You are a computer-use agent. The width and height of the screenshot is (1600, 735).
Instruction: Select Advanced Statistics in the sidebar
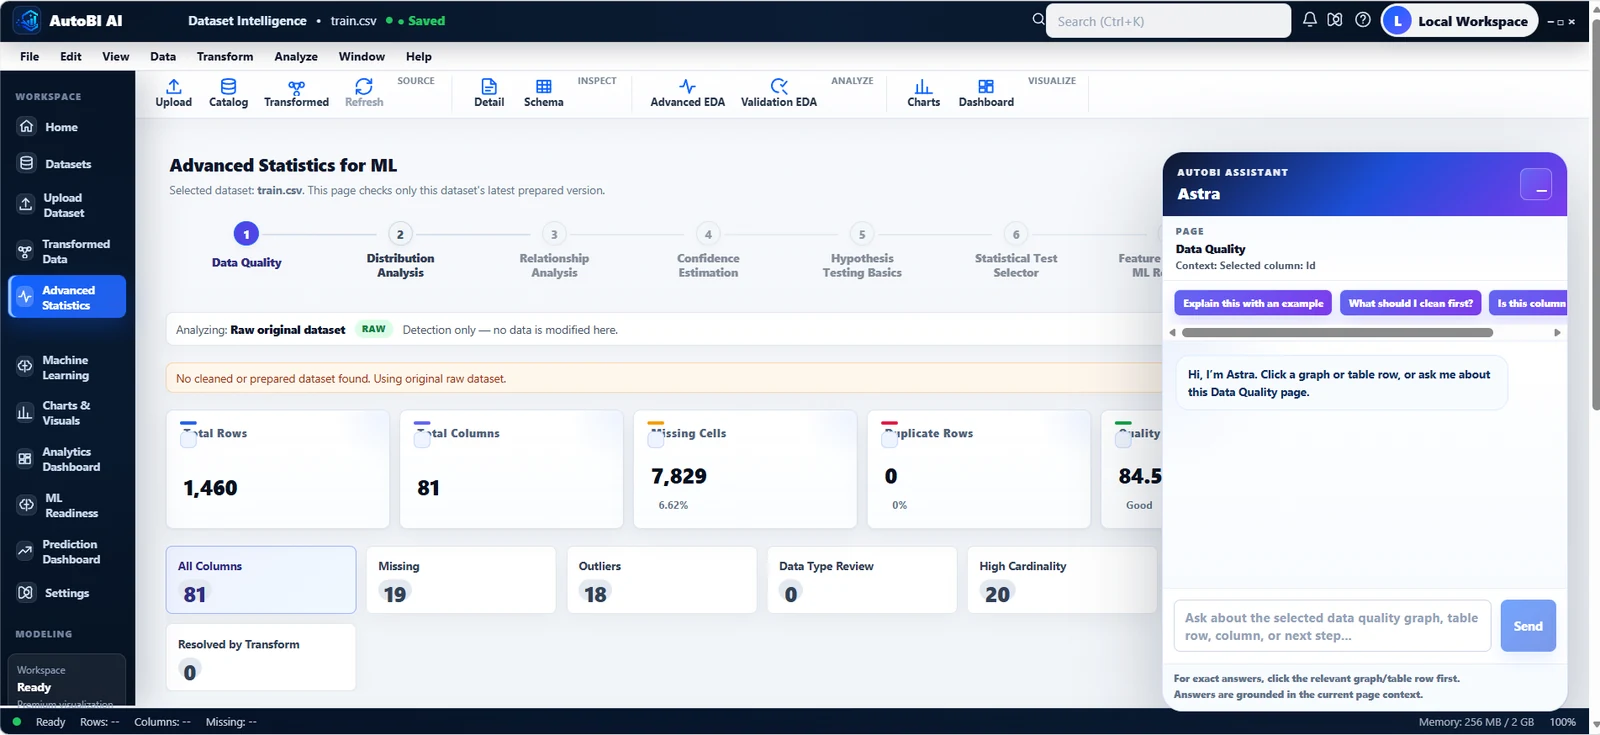[x=67, y=297]
